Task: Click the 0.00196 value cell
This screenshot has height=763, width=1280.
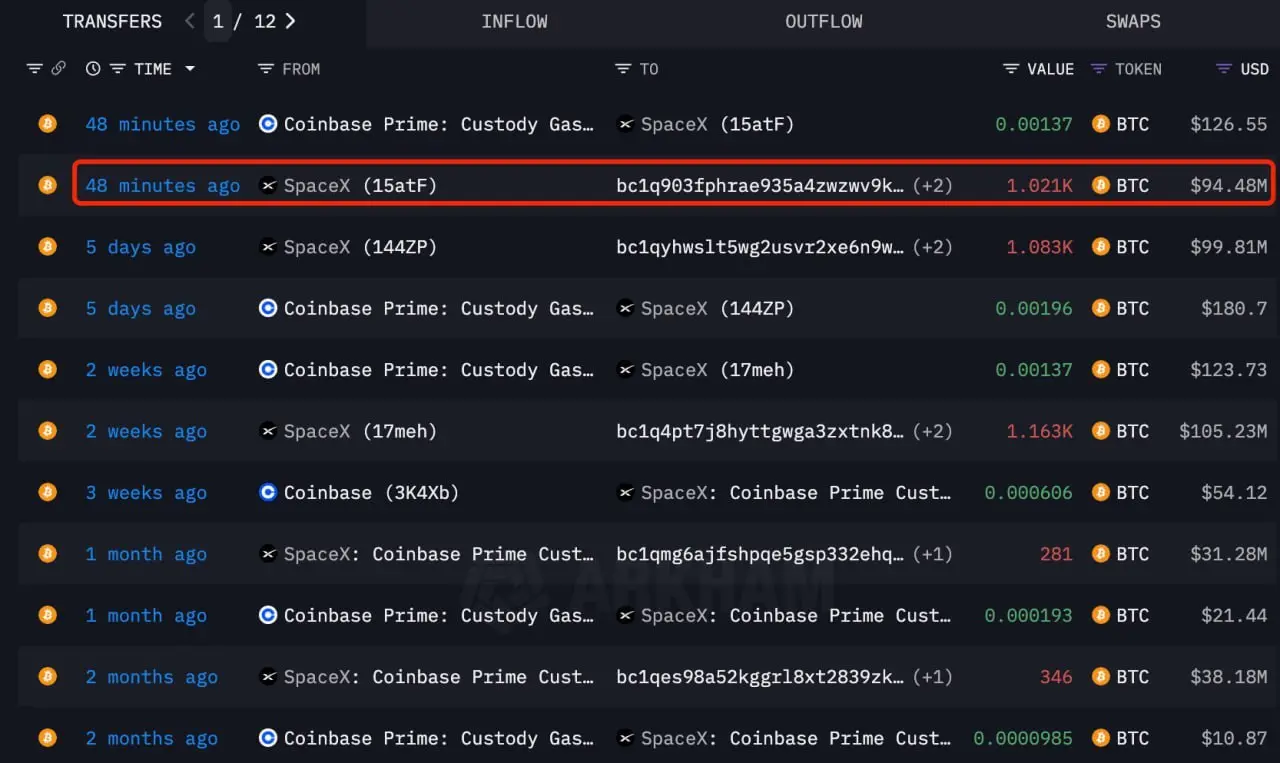Action: coord(1034,308)
